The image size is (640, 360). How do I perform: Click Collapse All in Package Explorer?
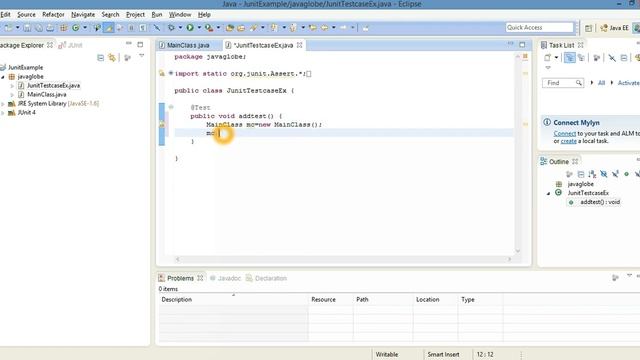tap(100, 58)
